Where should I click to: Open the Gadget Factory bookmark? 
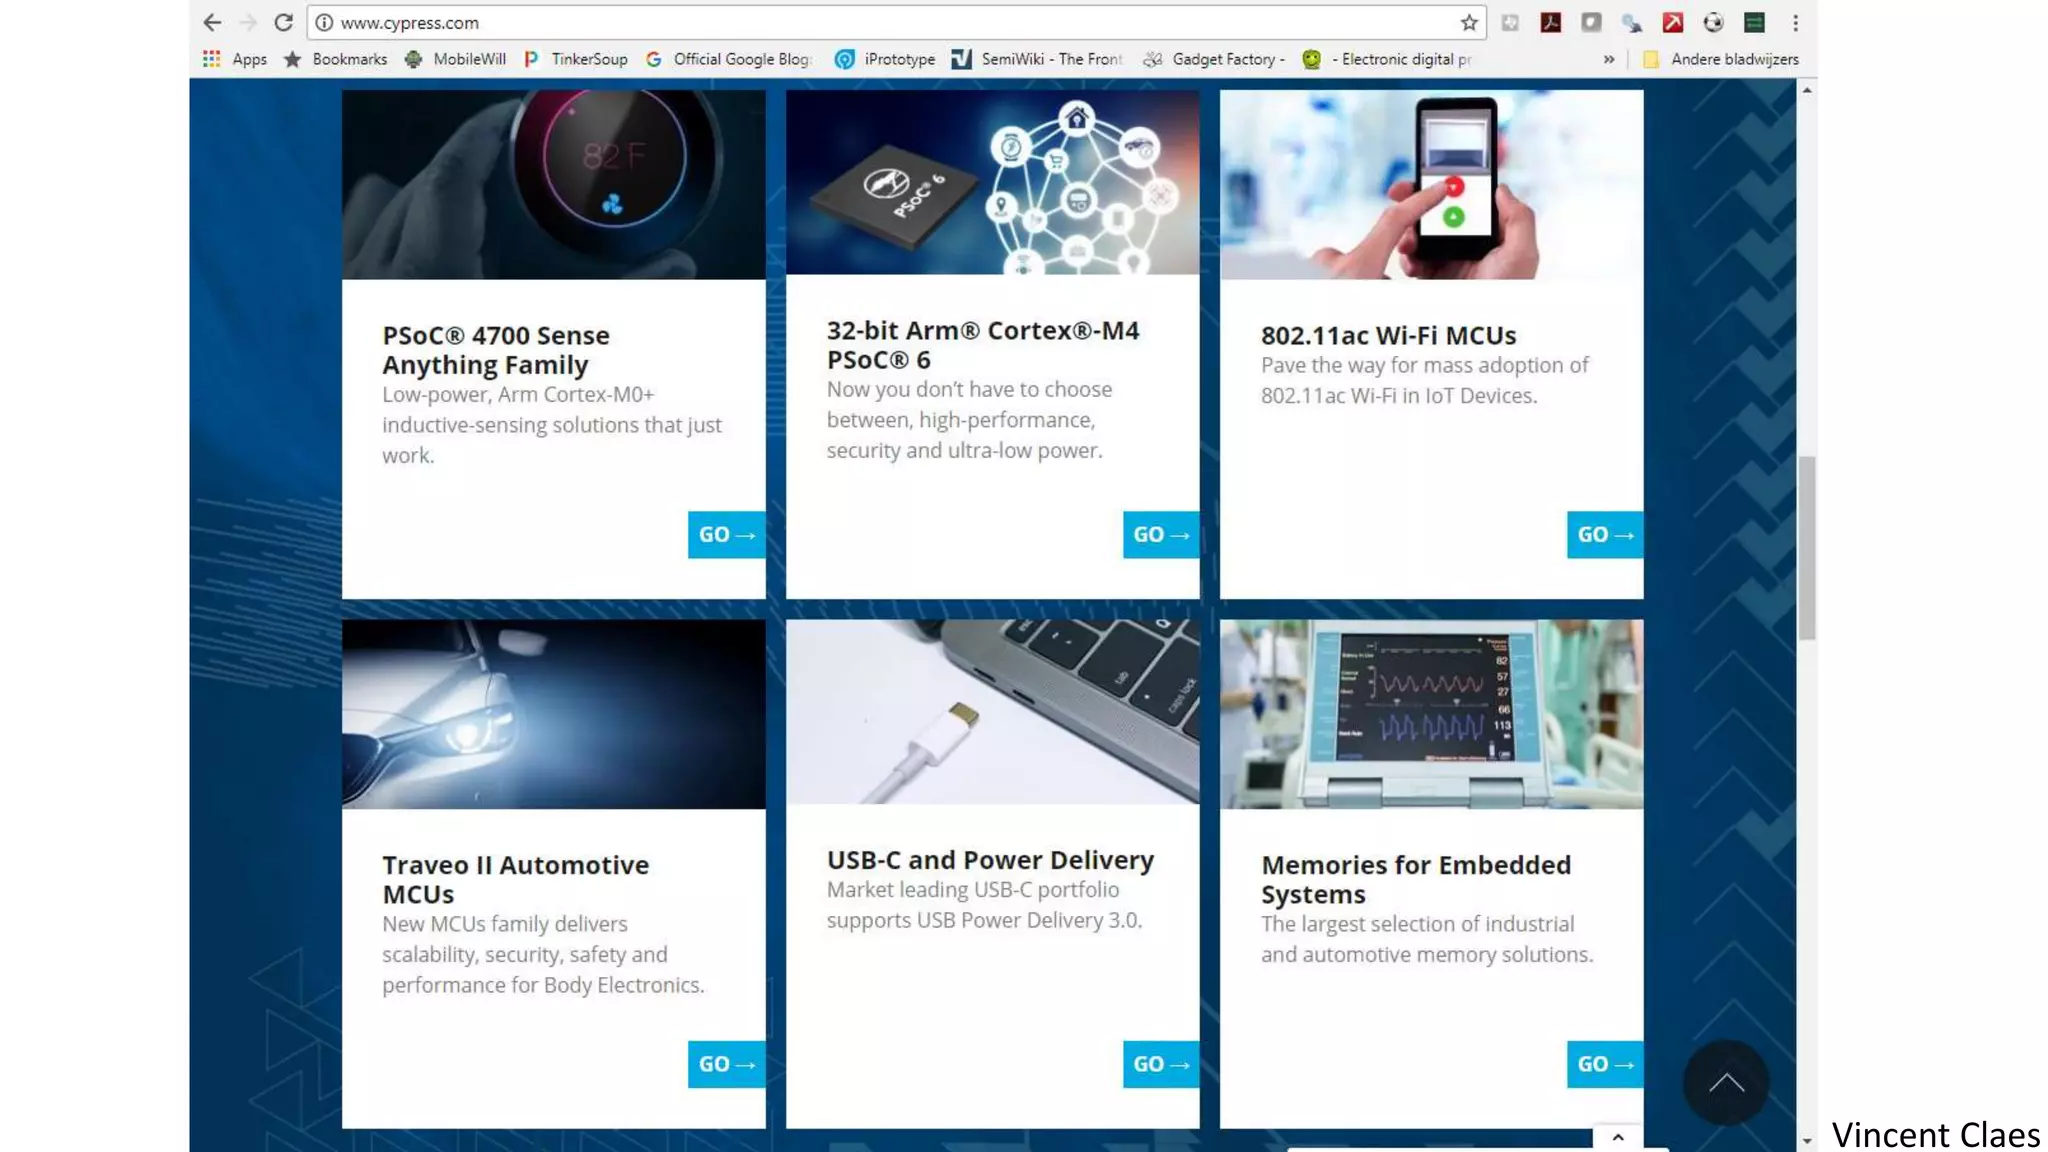click(x=1214, y=59)
